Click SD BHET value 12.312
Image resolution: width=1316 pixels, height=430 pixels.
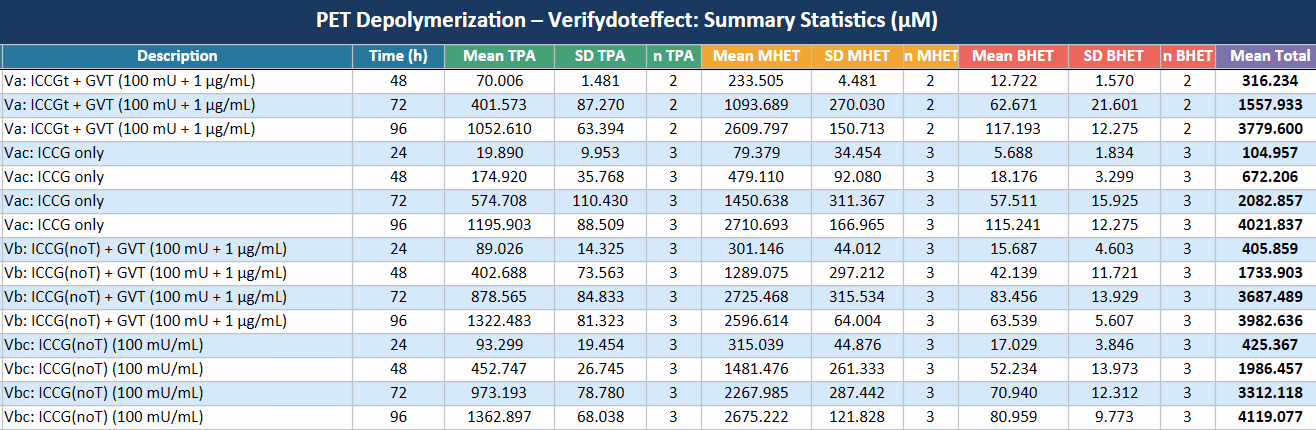tap(1114, 393)
